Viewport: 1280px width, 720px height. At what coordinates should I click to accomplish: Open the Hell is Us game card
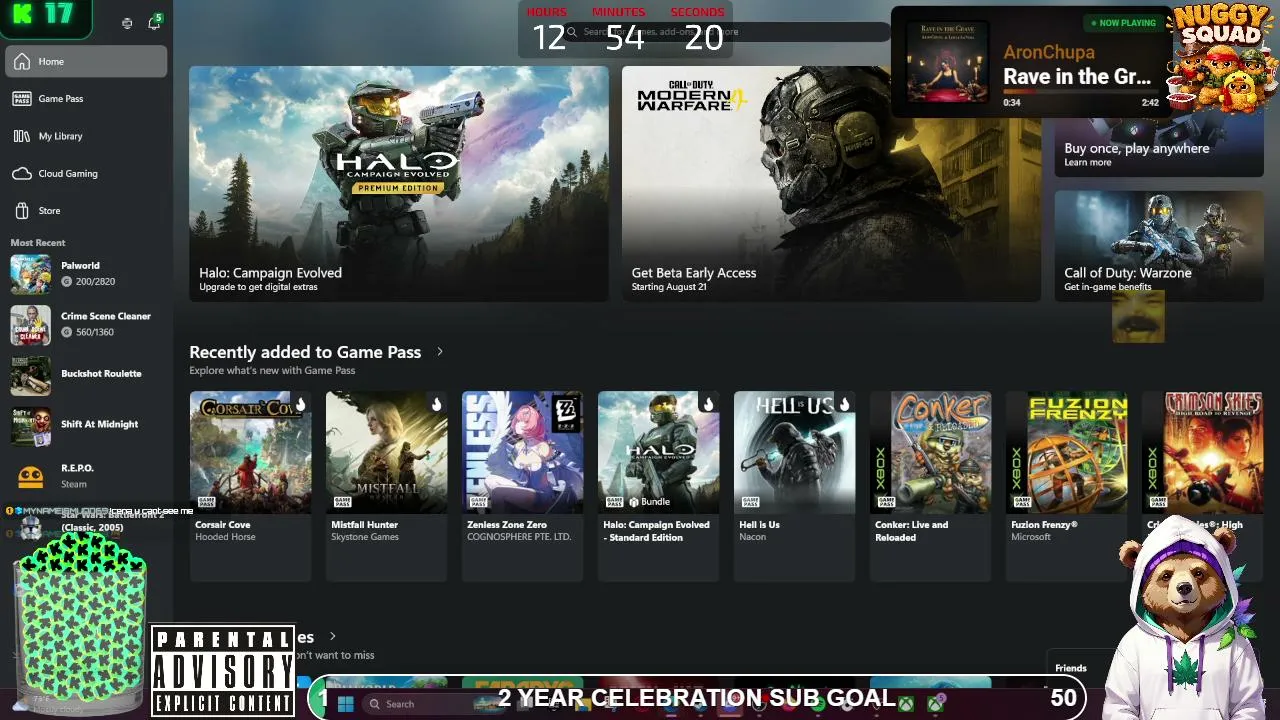795,485
